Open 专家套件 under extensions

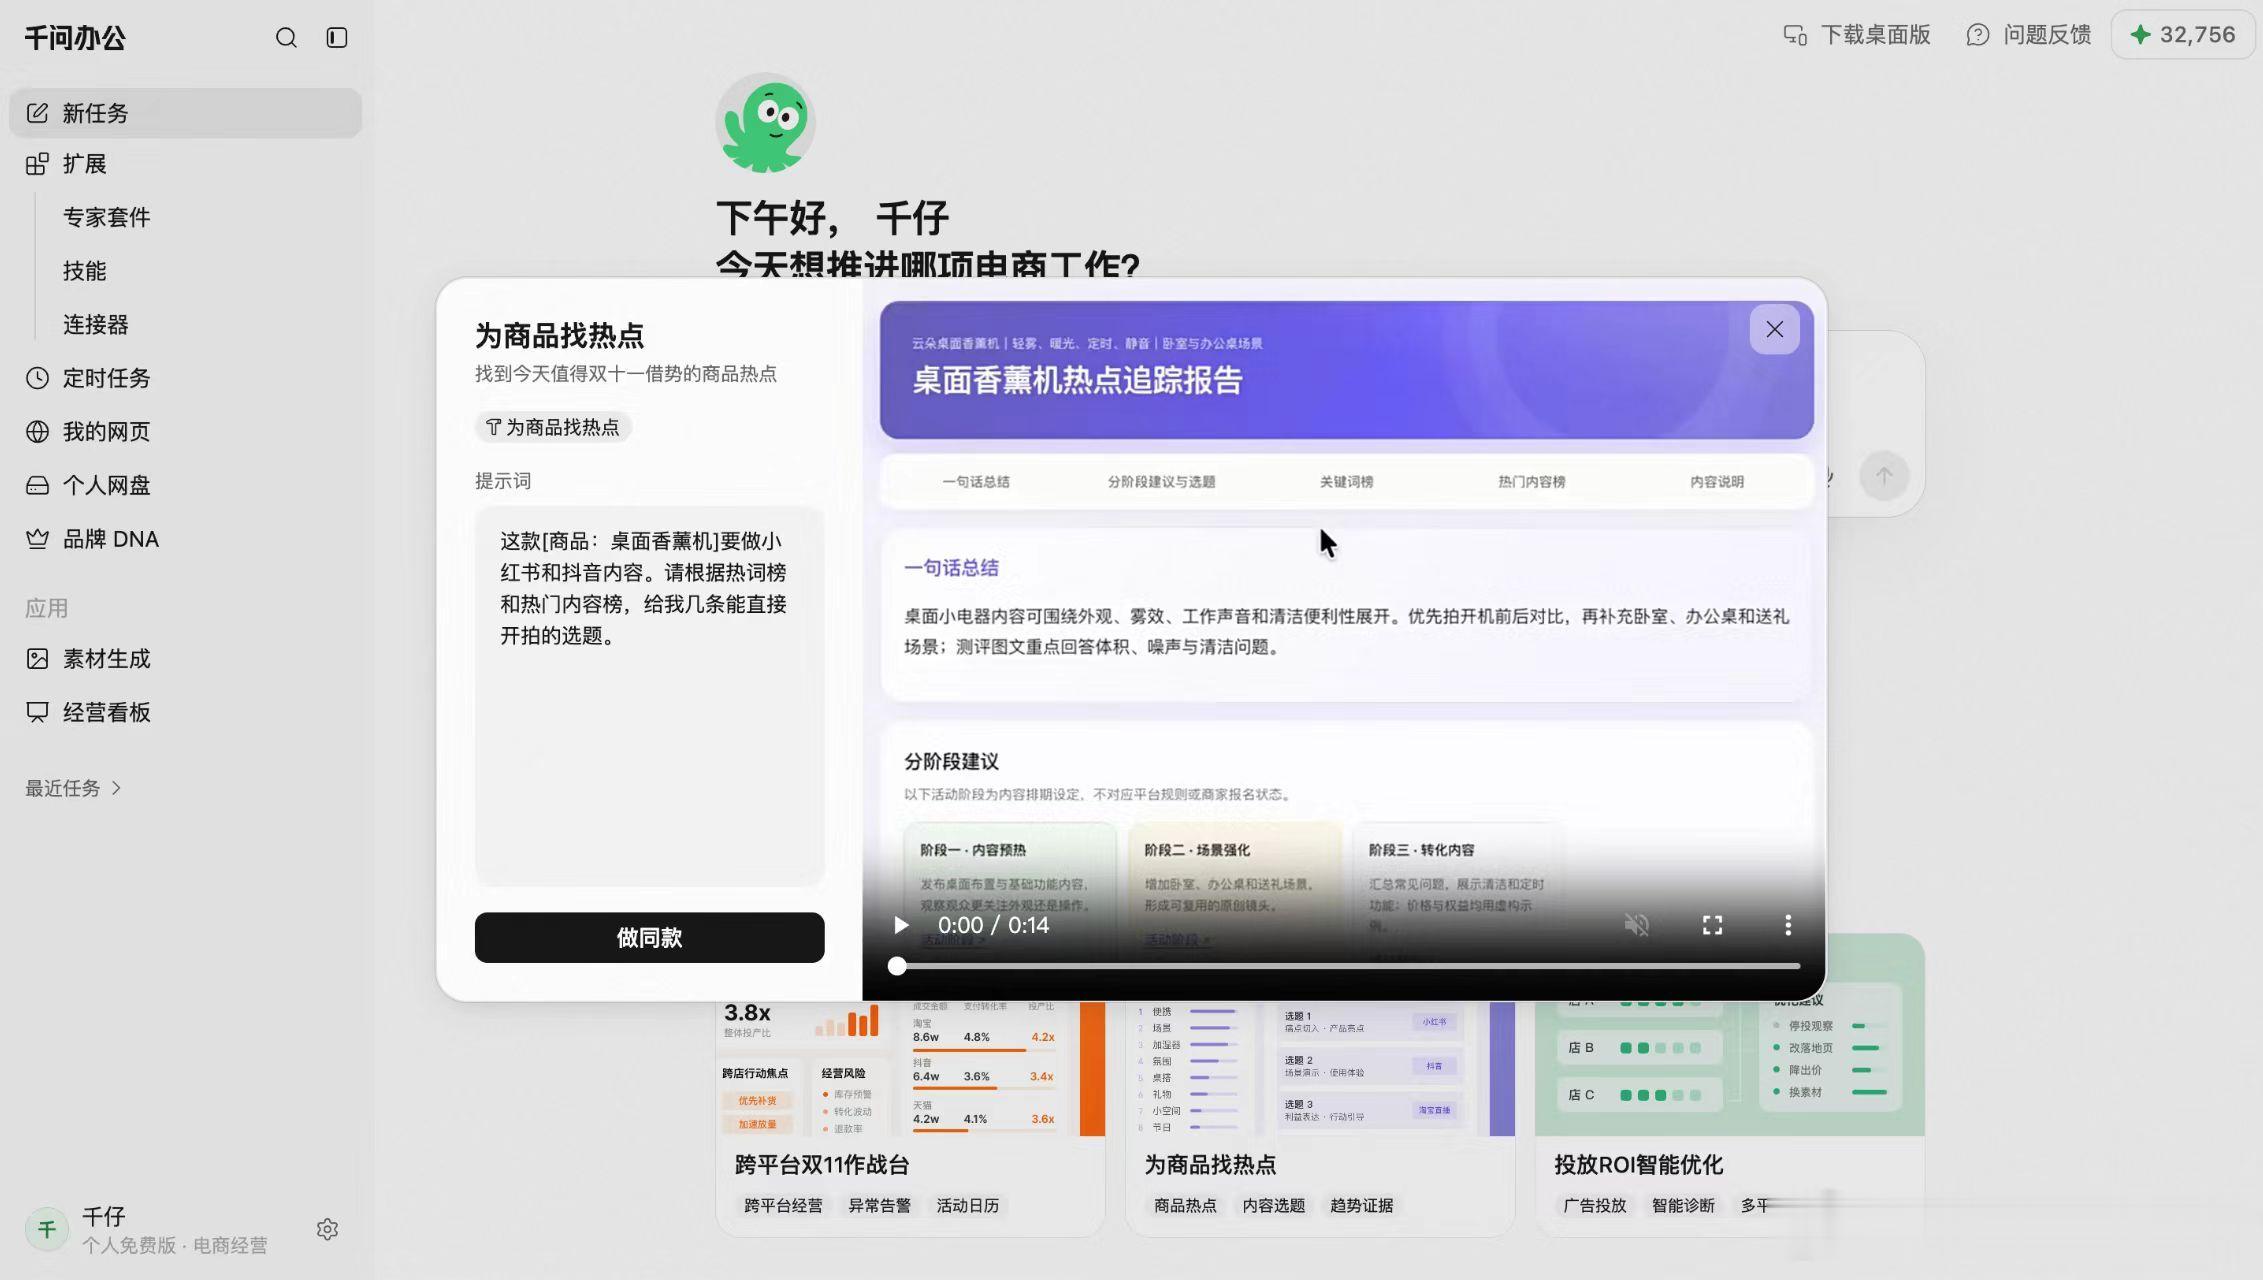point(106,217)
